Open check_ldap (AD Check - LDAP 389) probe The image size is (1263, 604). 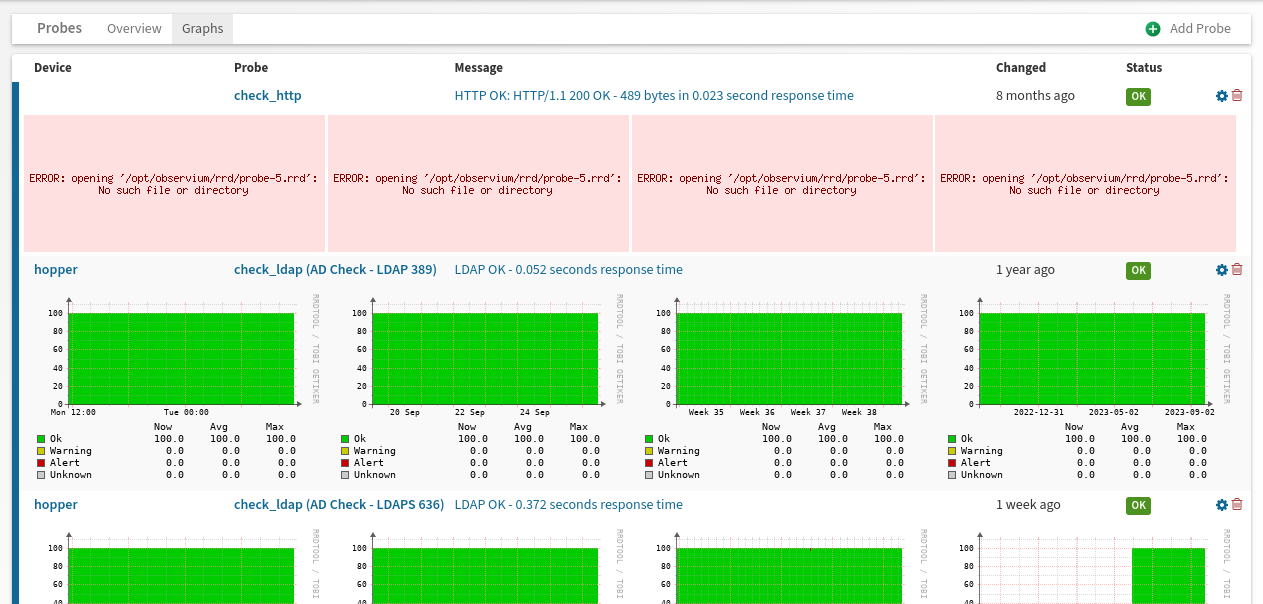(335, 270)
